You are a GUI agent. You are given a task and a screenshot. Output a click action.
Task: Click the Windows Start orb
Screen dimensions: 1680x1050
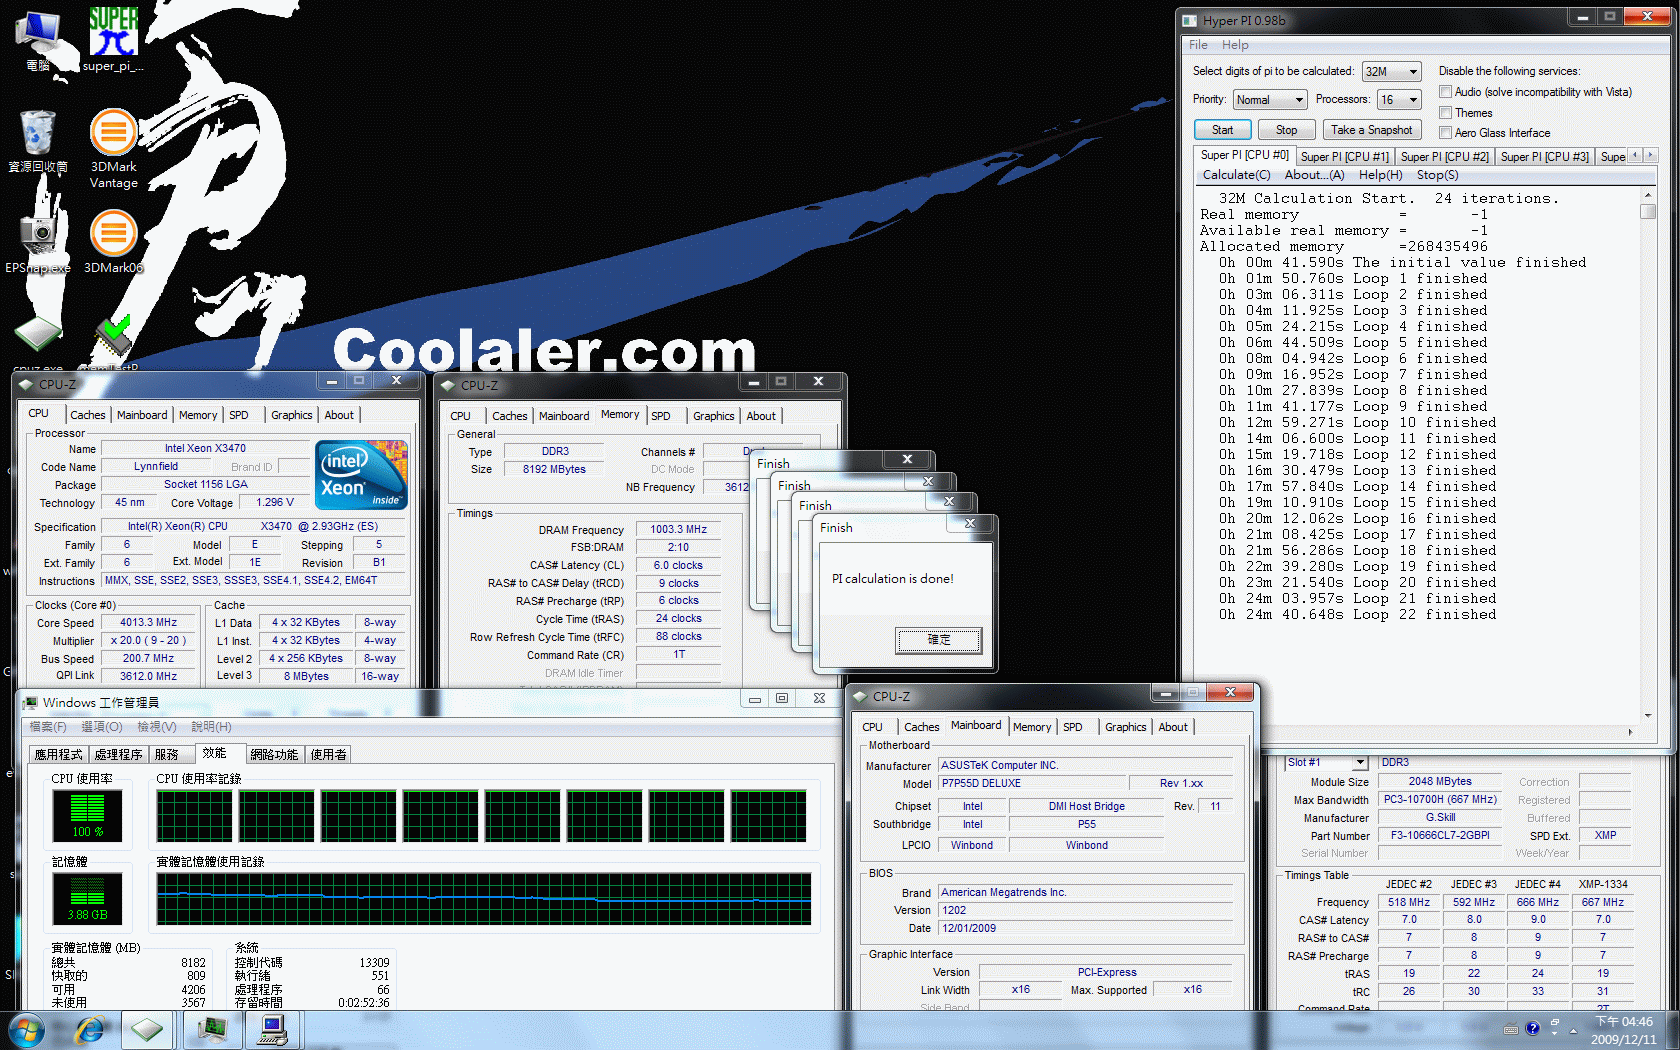[x=25, y=1030]
